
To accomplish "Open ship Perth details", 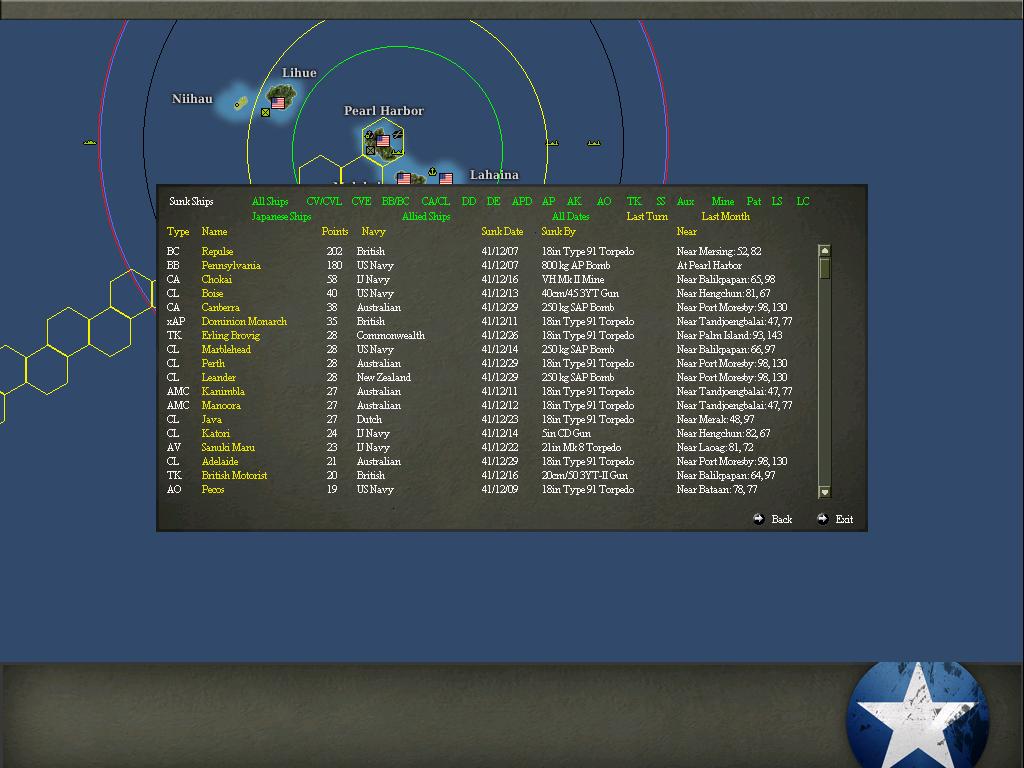I will (x=213, y=363).
